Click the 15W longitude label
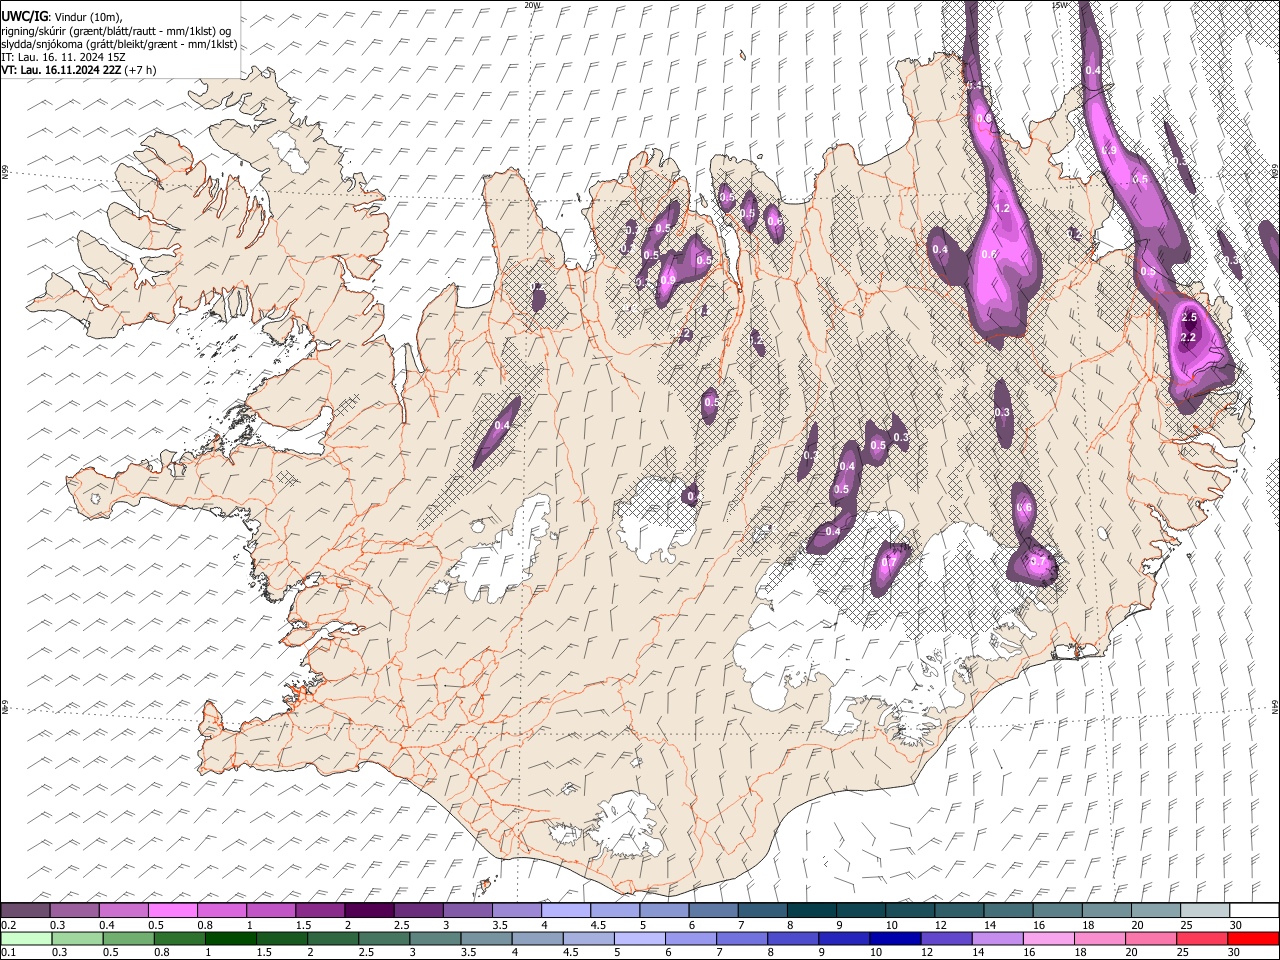Viewport: 1280px width, 960px height. coord(1059,5)
